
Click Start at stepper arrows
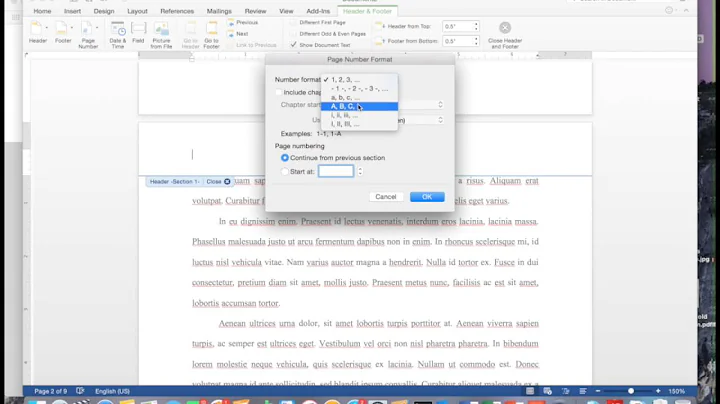coord(360,171)
